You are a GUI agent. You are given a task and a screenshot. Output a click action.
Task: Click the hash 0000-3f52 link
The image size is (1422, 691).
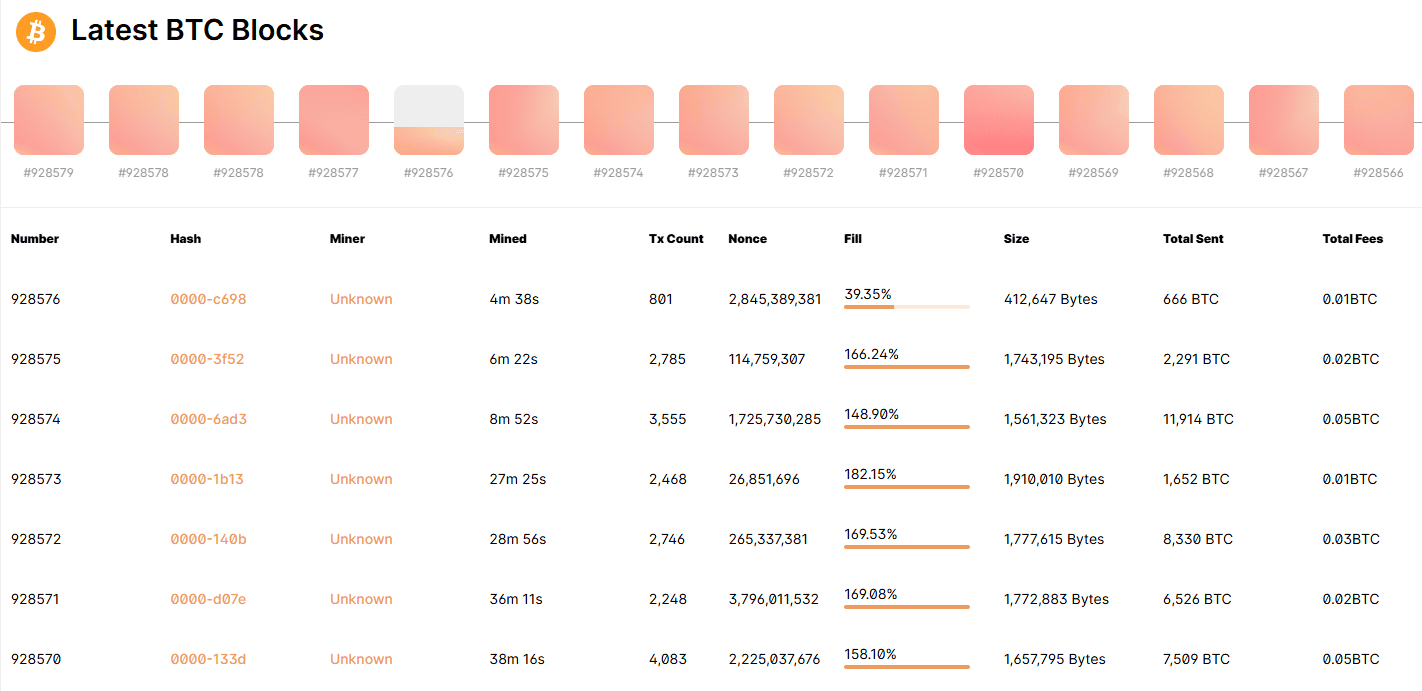pyautogui.click(x=207, y=359)
